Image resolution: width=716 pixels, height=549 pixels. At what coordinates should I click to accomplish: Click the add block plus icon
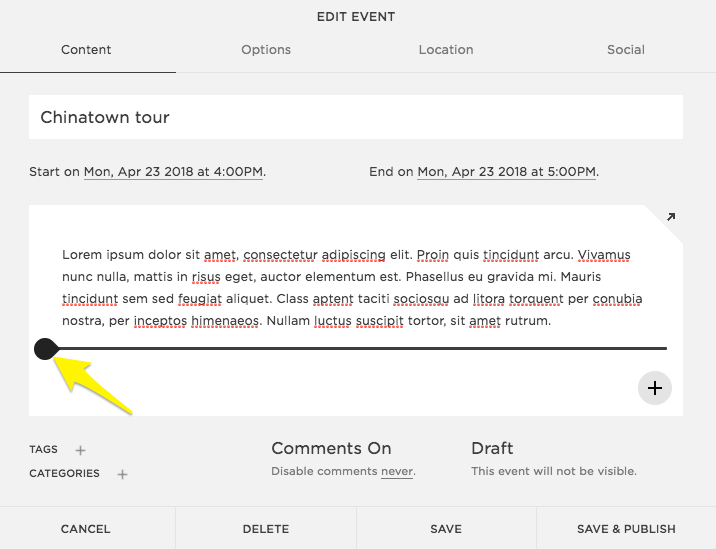(x=654, y=388)
